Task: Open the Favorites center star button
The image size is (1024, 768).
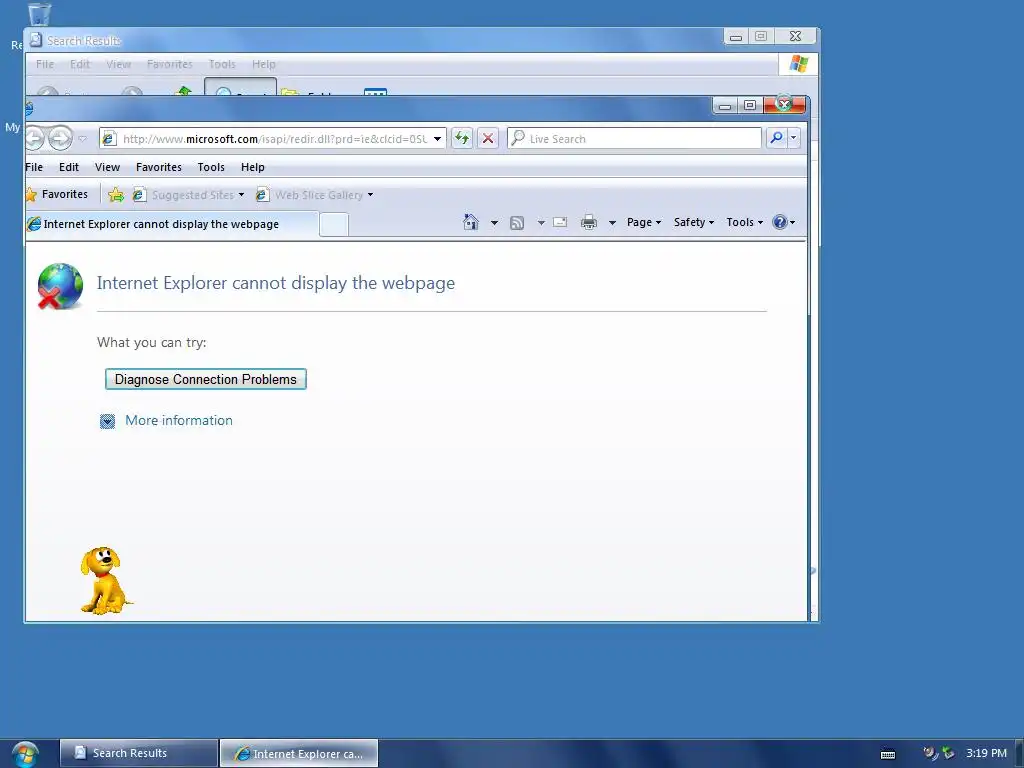Action: coord(57,194)
